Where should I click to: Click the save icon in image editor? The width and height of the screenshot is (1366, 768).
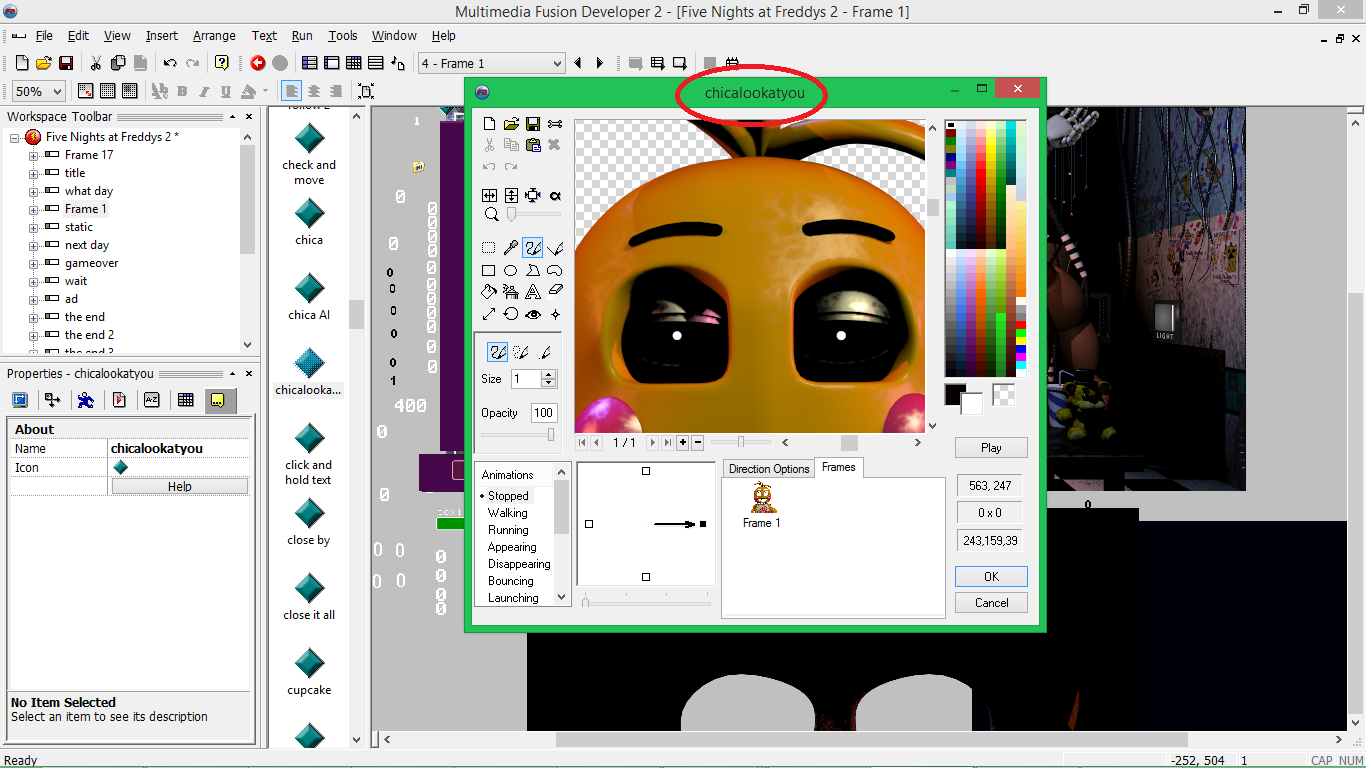[x=533, y=124]
